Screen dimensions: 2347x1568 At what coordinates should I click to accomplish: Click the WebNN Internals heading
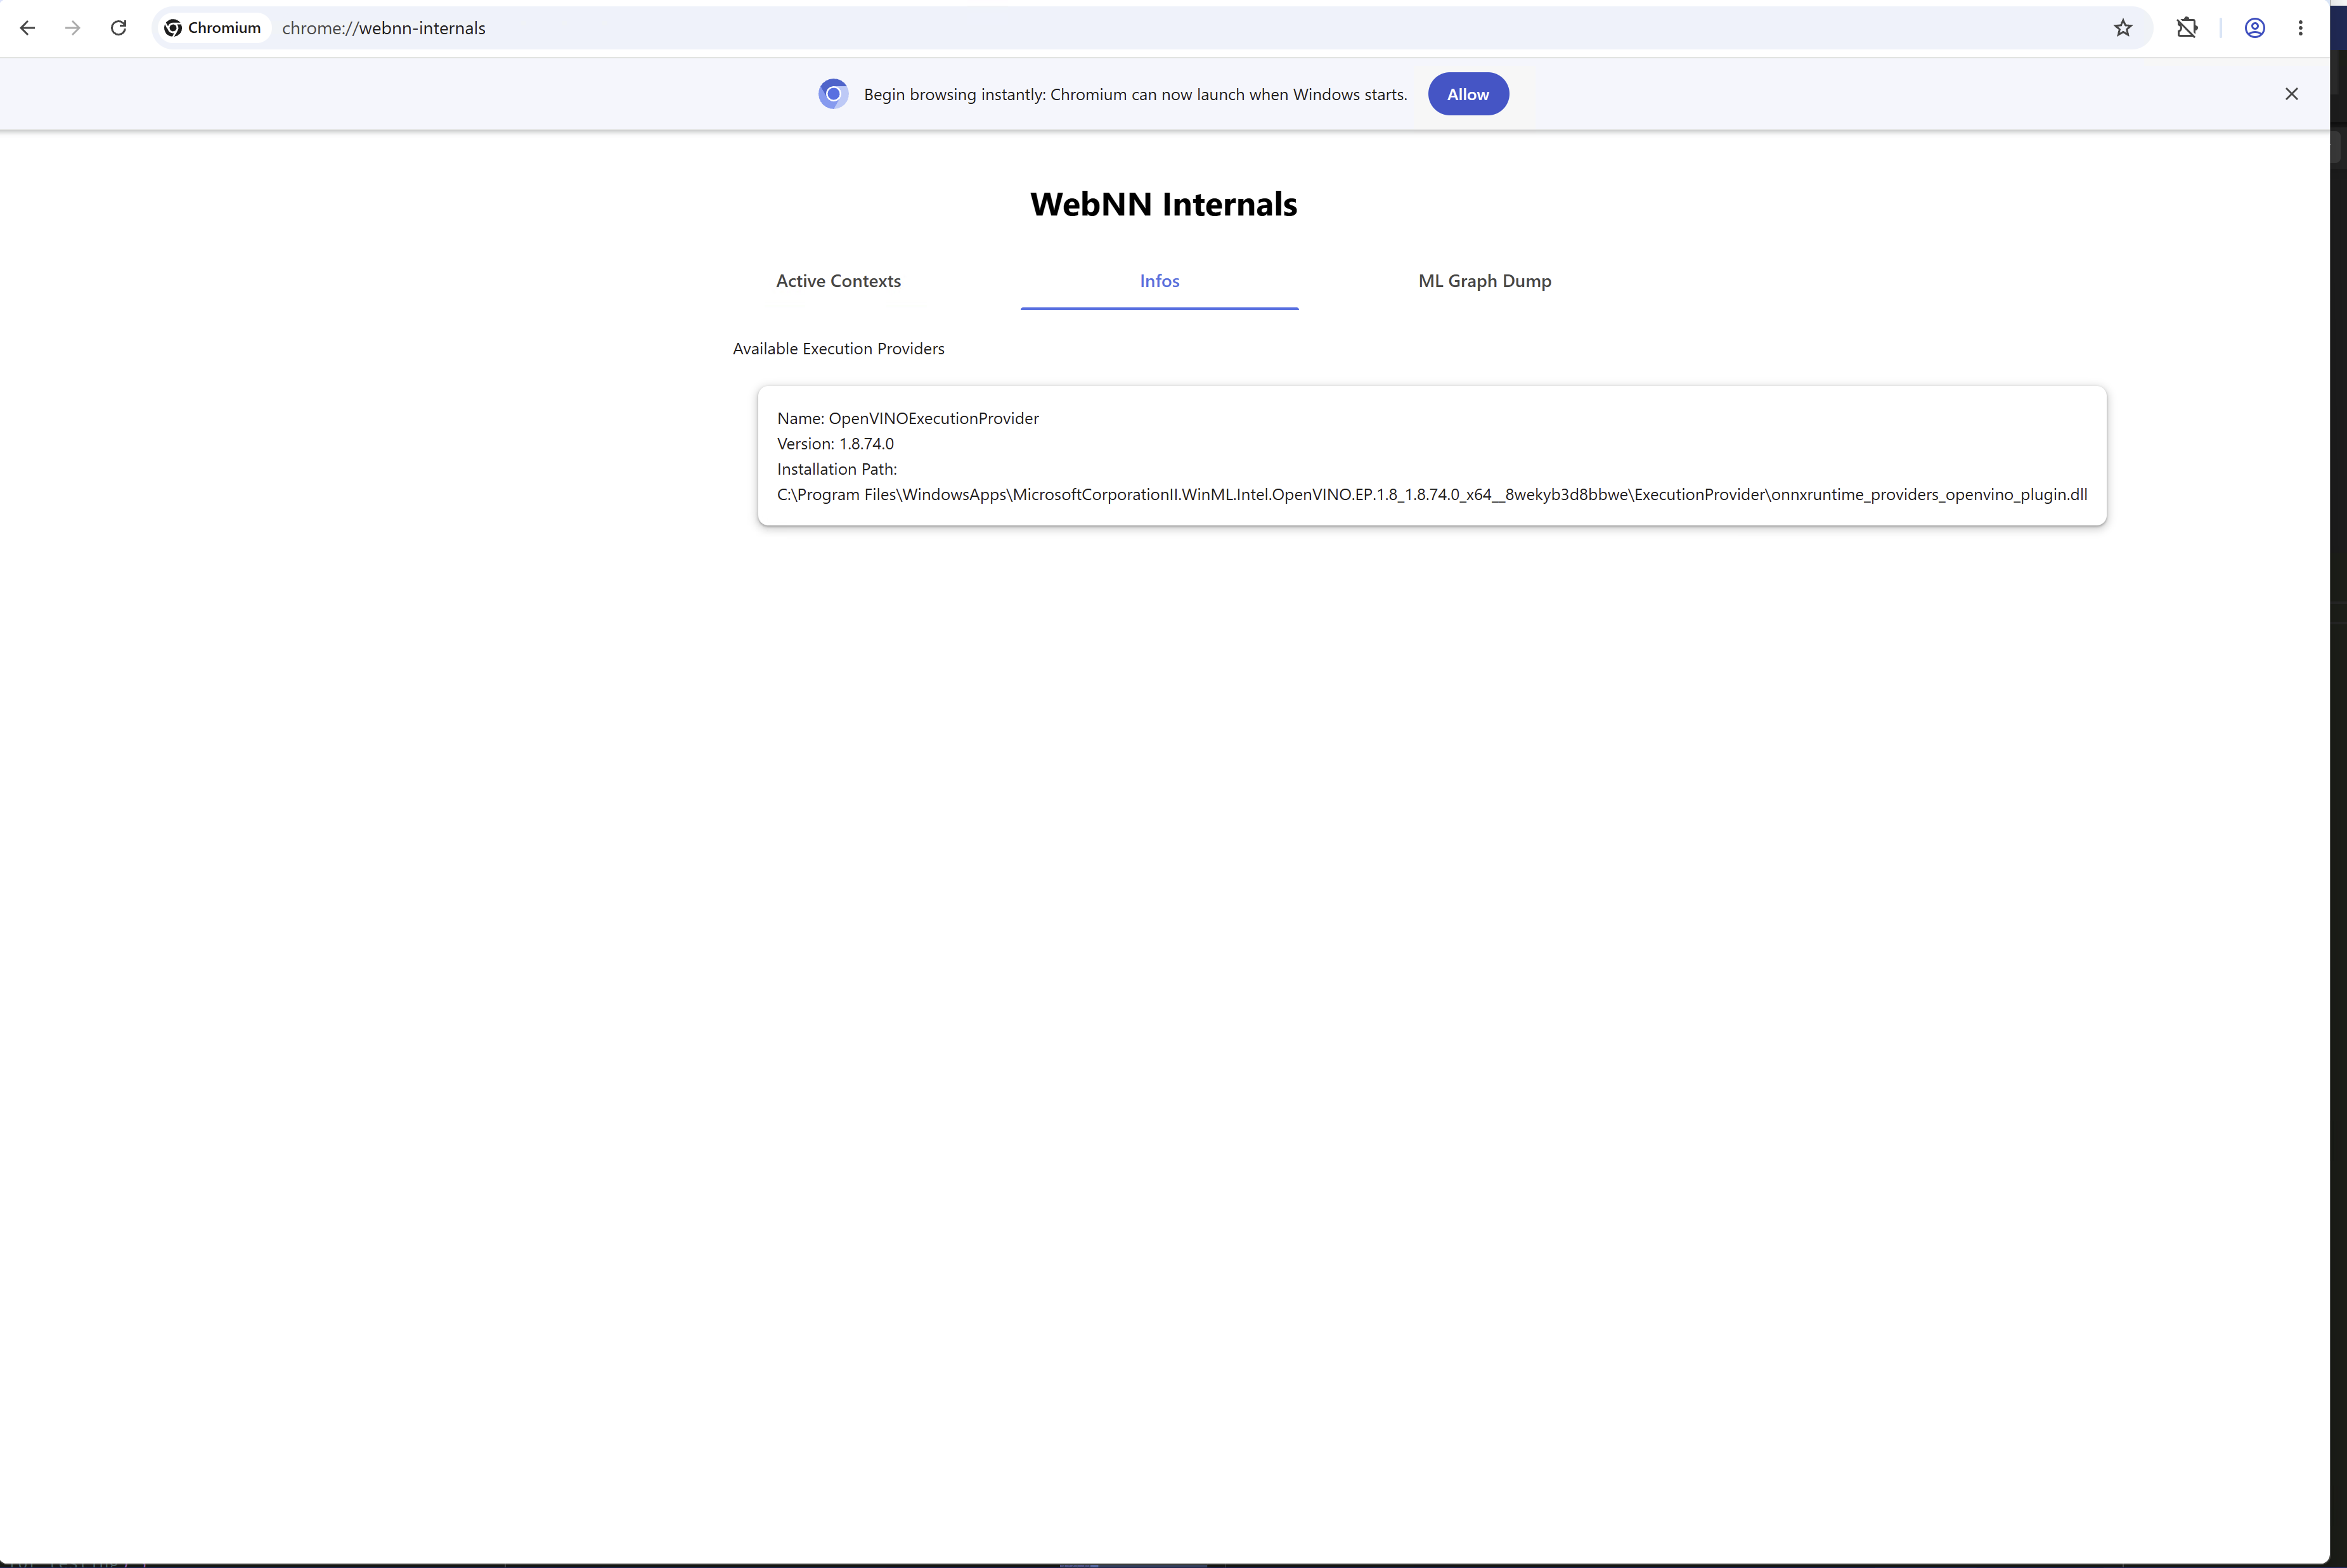click(1164, 204)
